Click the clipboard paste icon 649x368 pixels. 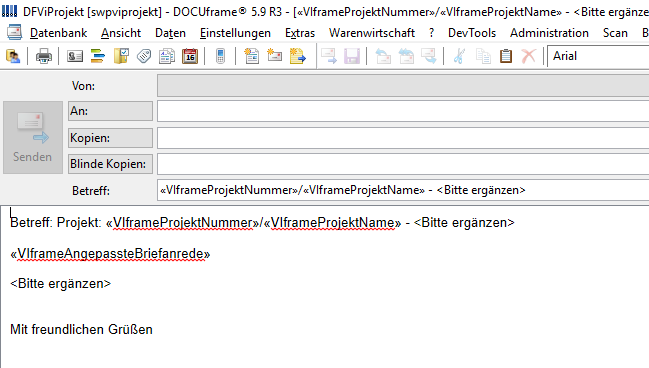point(506,56)
